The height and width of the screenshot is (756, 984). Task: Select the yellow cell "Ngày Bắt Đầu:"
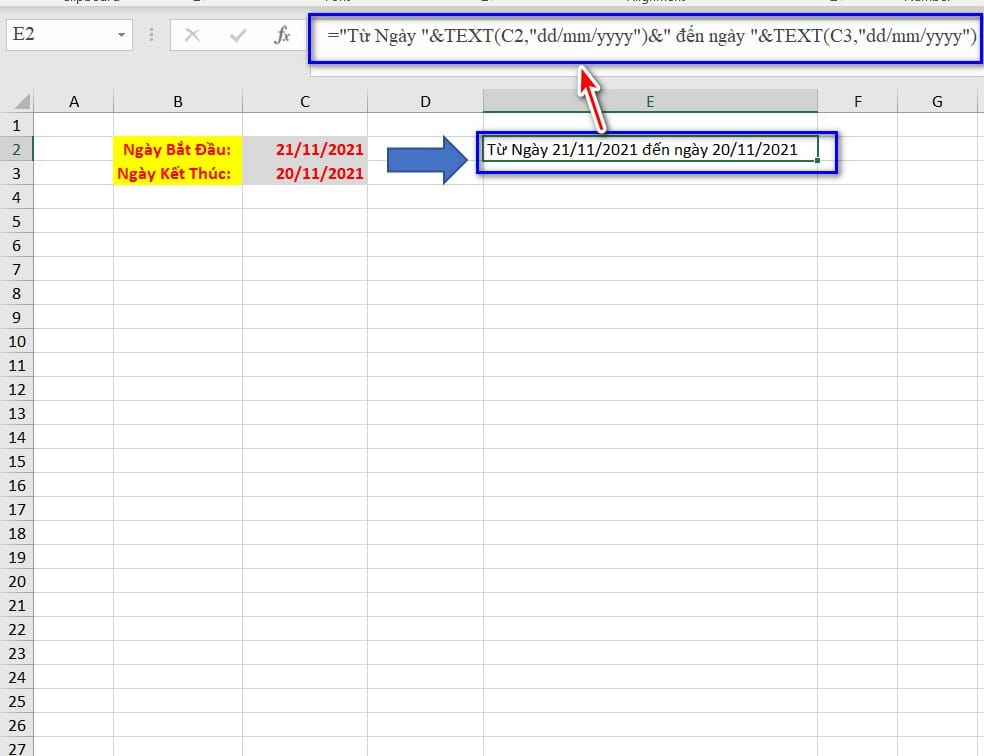(x=177, y=149)
